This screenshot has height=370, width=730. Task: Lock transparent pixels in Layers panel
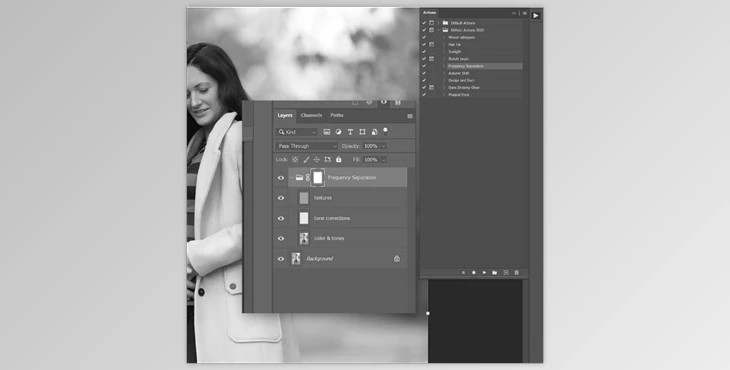click(x=295, y=160)
